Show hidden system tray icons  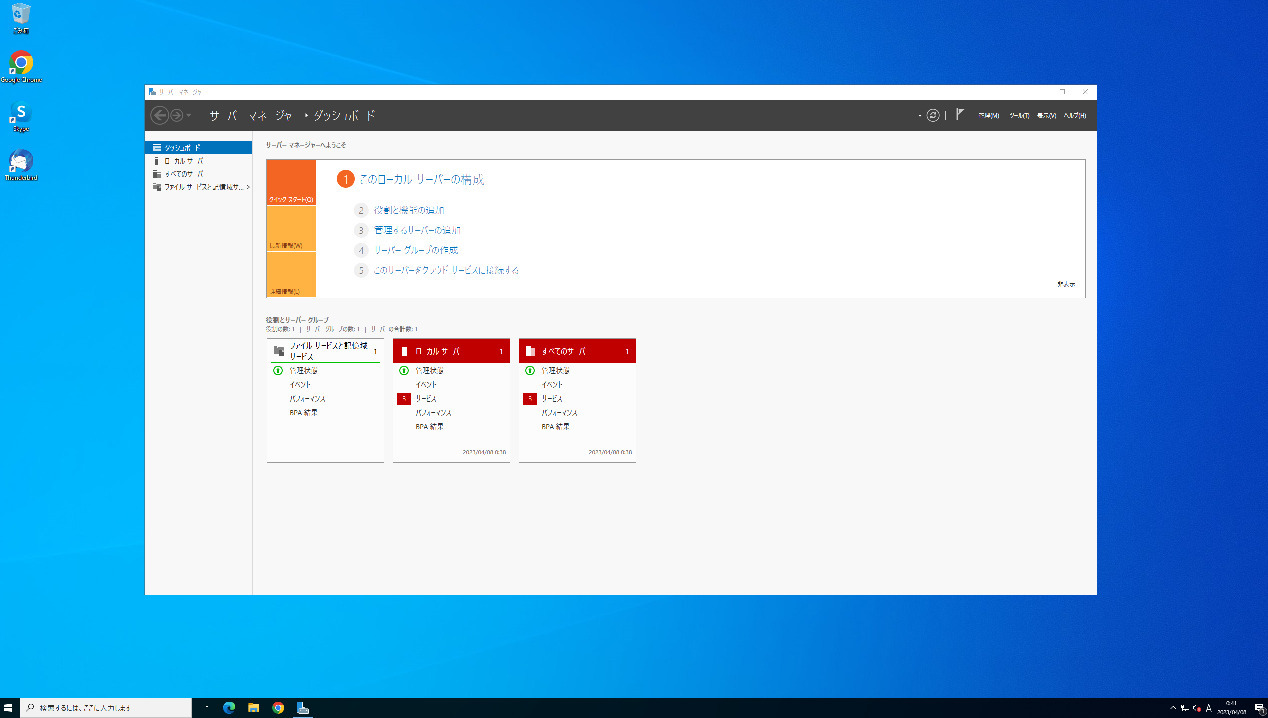pyautogui.click(x=1173, y=708)
